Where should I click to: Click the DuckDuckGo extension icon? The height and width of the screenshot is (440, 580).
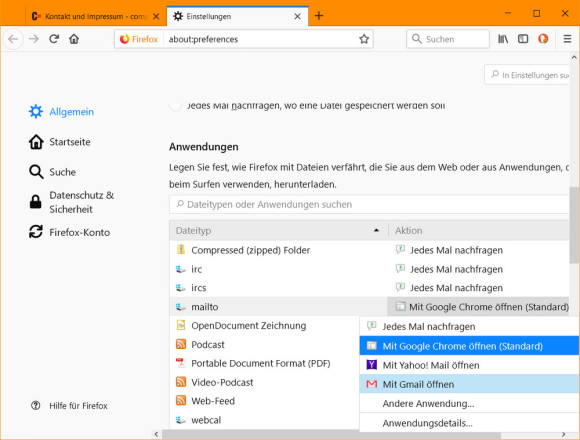pos(543,39)
